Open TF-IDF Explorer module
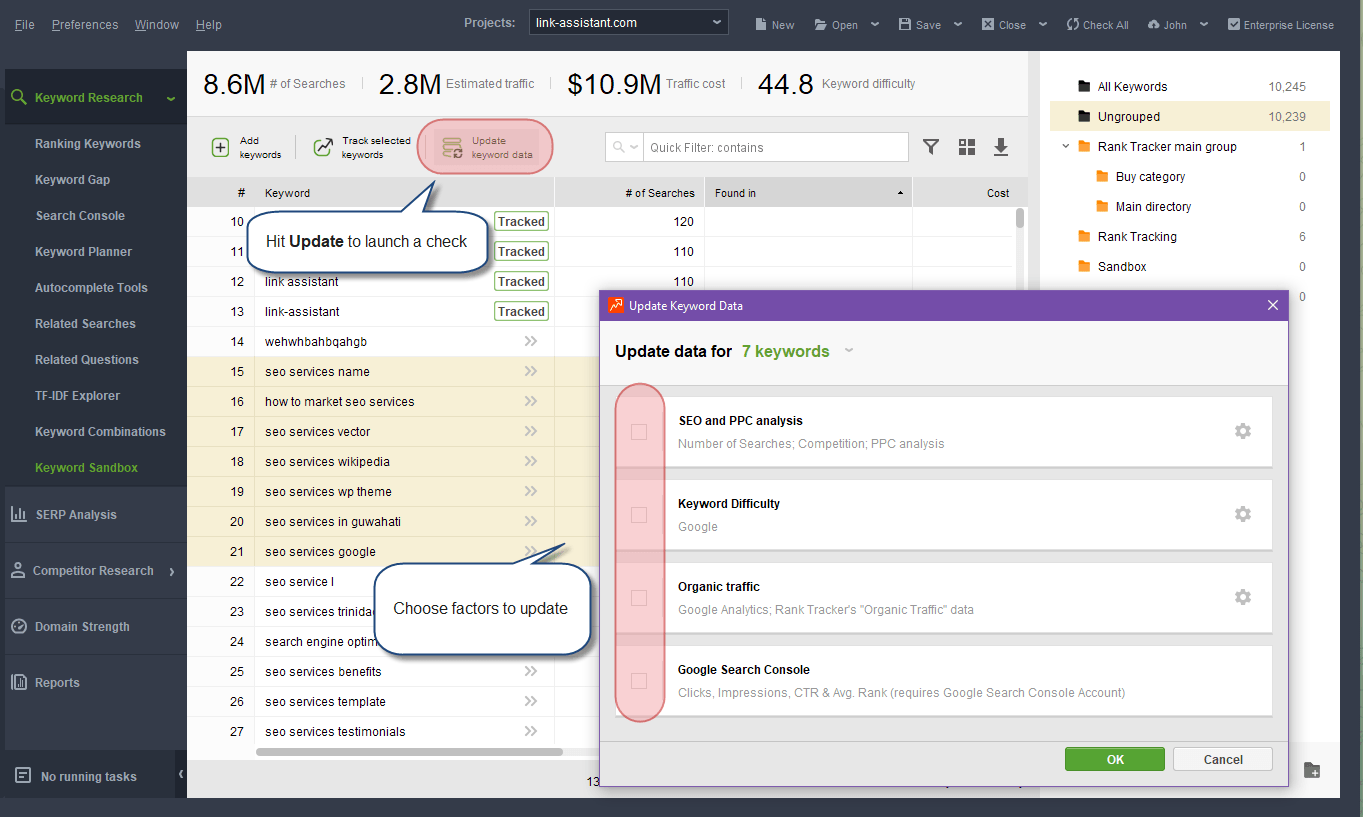This screenshot has width=1363, height=817. point(77,396)
